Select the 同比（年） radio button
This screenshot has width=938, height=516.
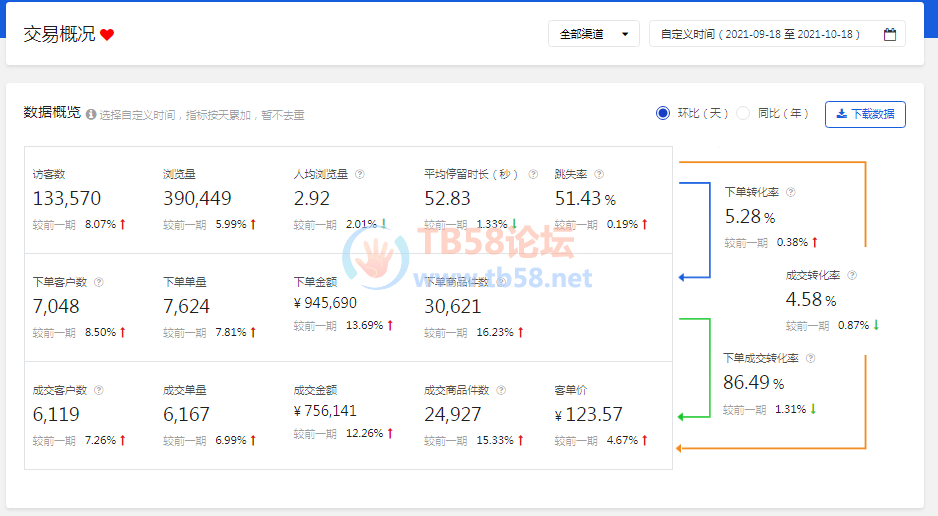(x=743, y=114)
